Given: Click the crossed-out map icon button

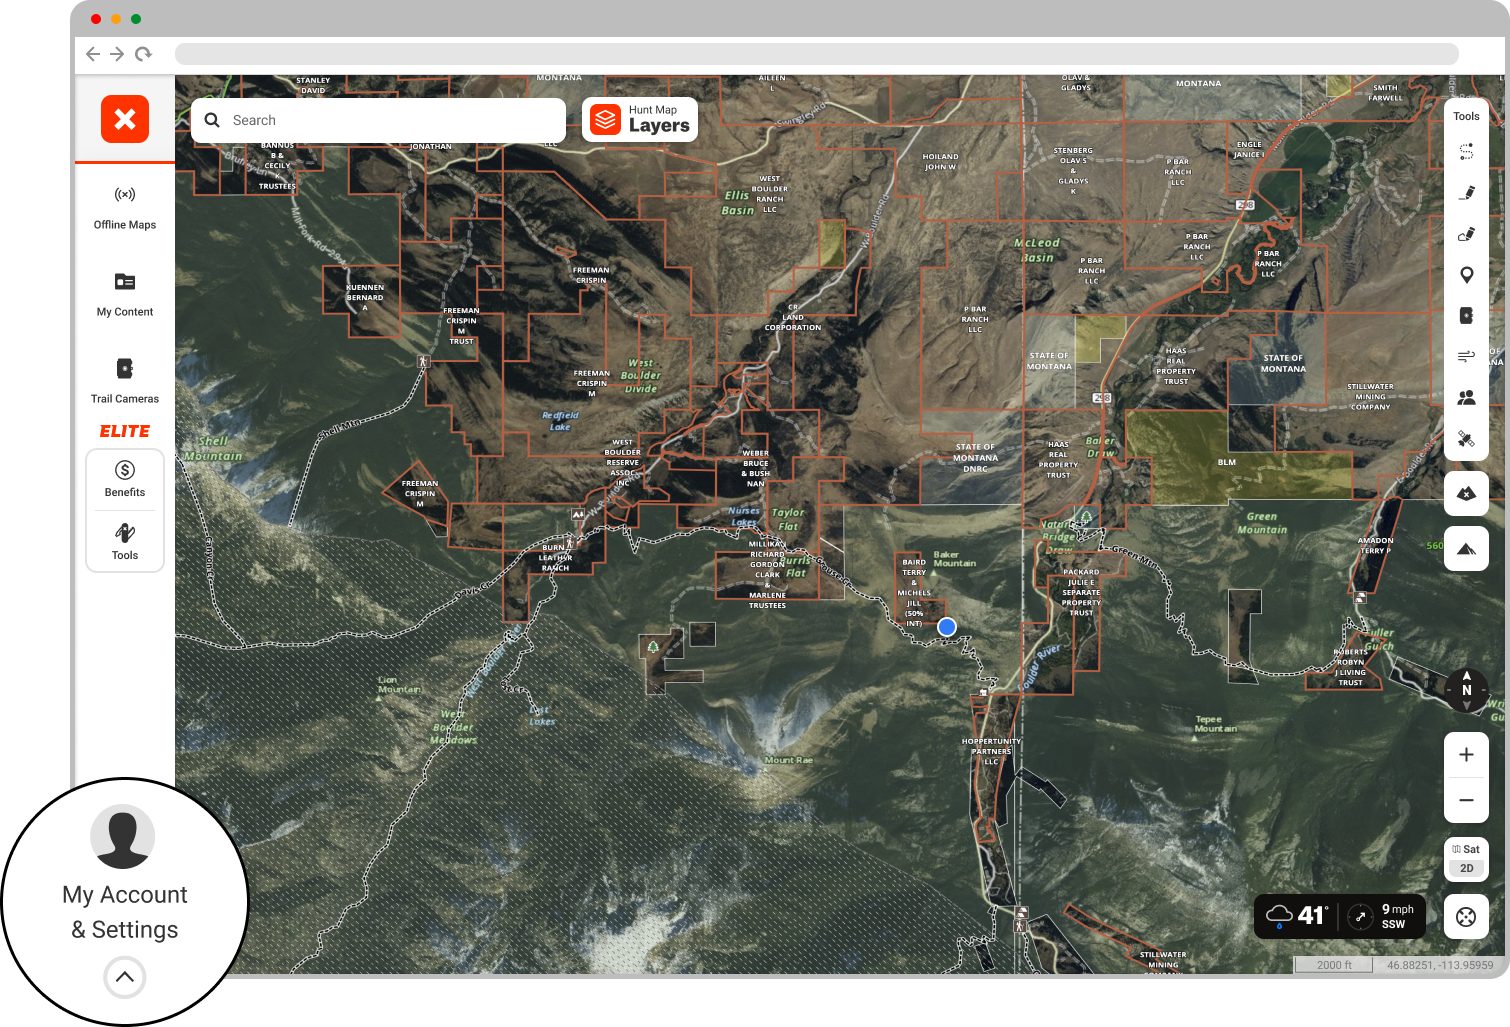Looking at the screenshot, I should (x=1466, y=493).
